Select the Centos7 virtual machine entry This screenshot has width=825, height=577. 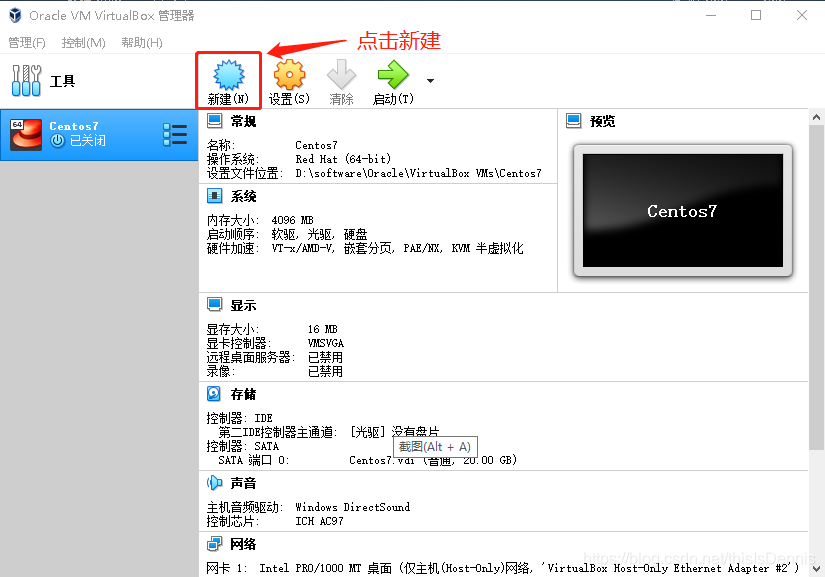[x=99, y=135]
